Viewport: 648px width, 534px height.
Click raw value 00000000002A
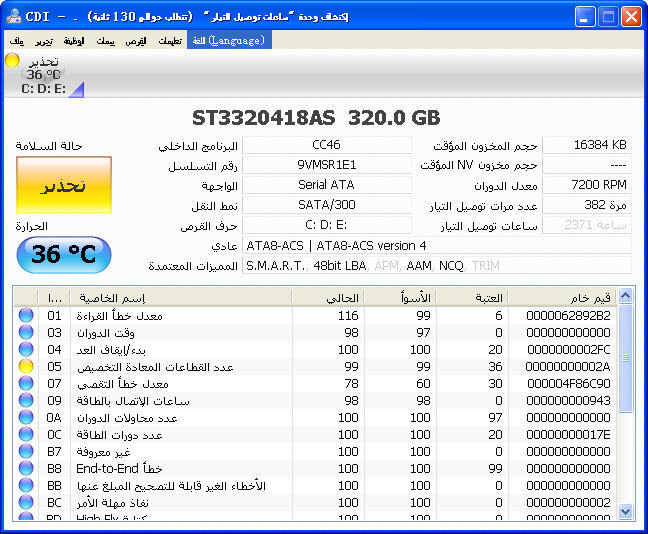568,366
